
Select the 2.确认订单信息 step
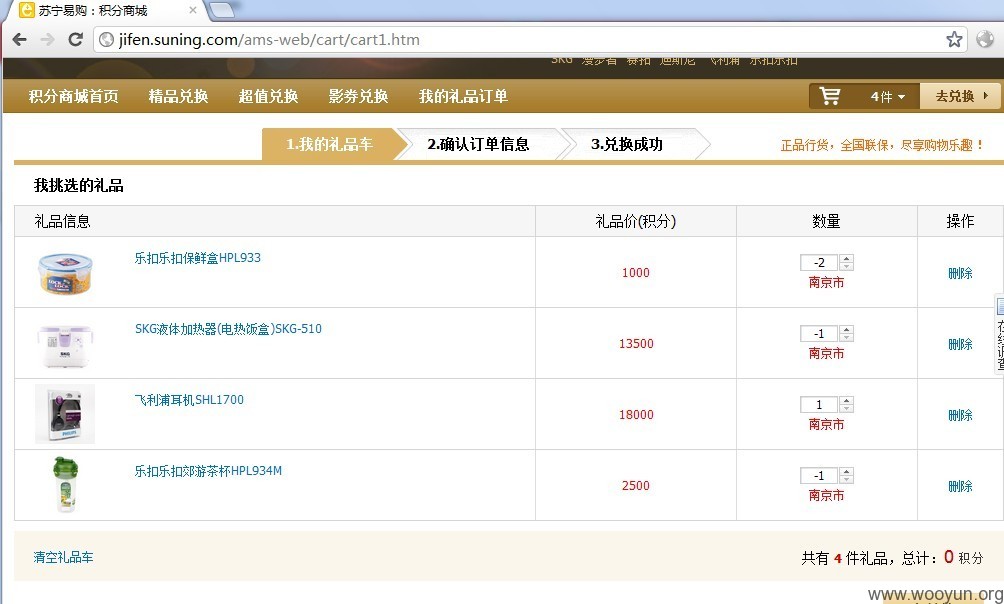[478, 144]
